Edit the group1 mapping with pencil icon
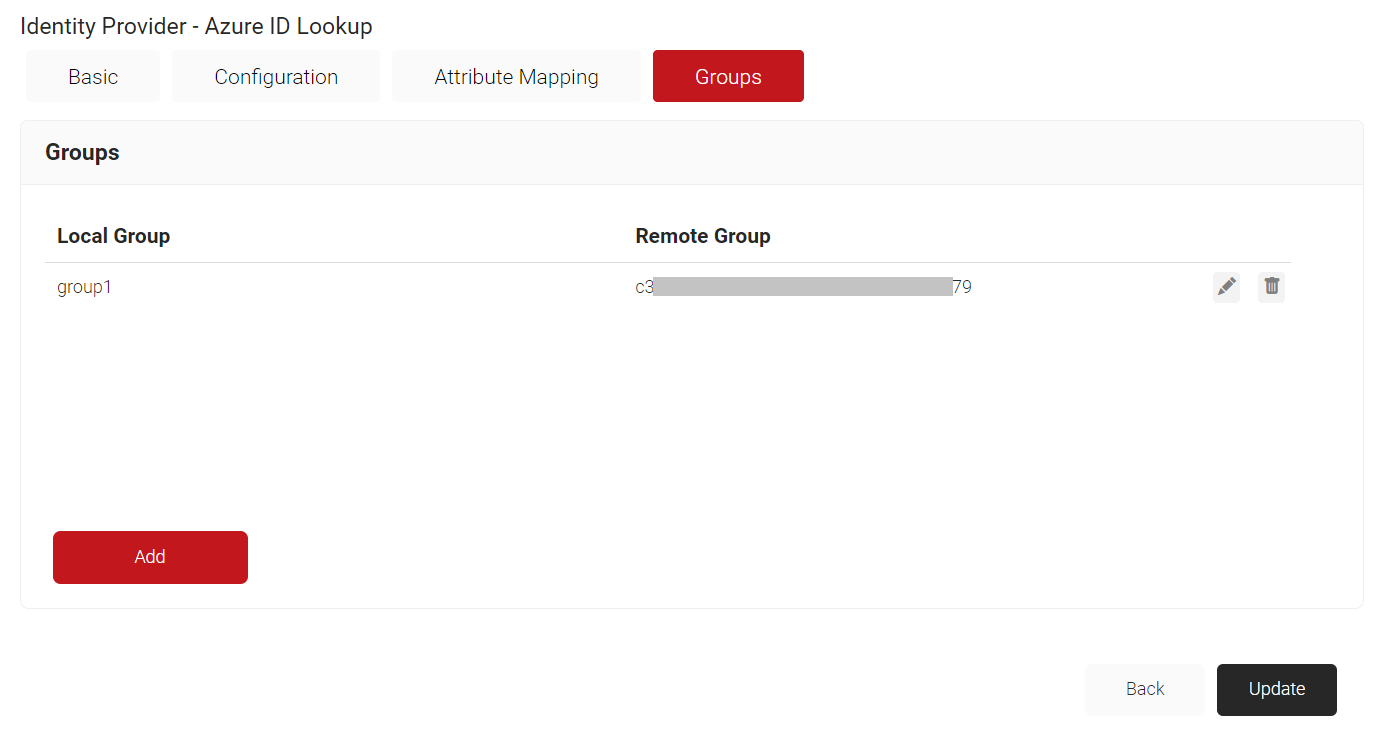Image resolution: width=1386 pixels, height=742 pixels. (x=1226, y=287)
